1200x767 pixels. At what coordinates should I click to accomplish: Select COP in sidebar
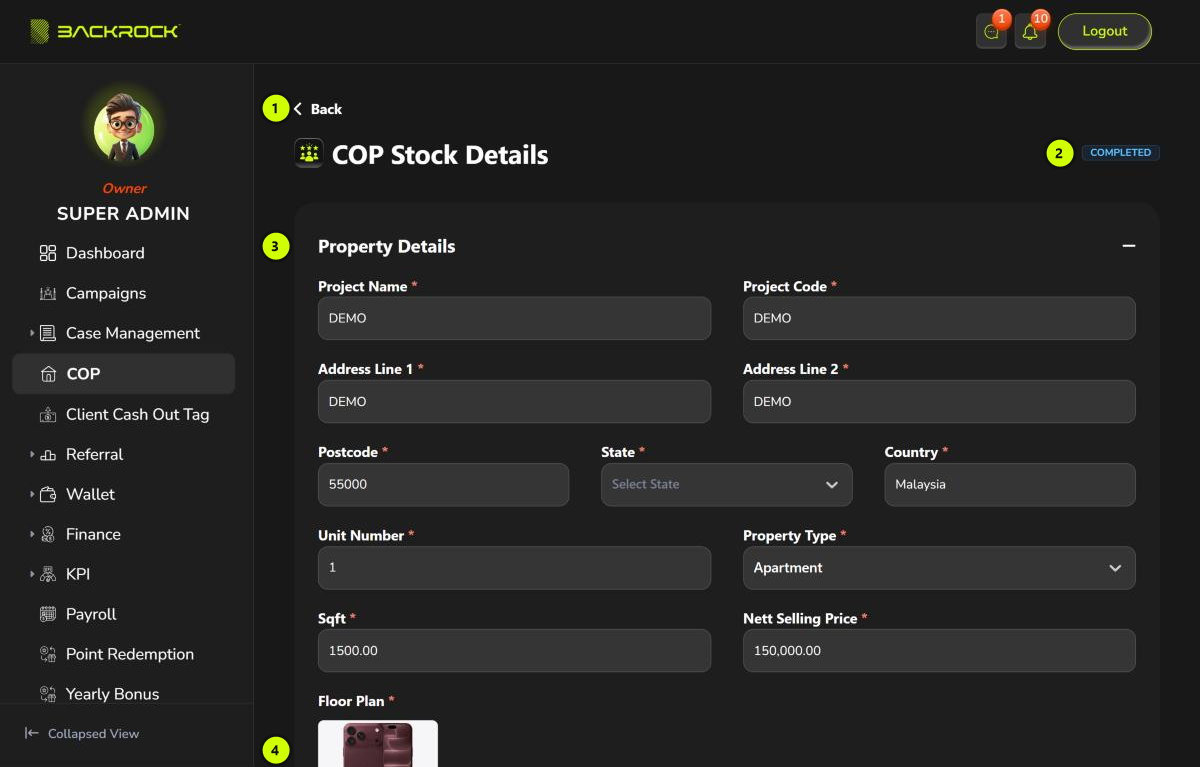click(123, 374)
